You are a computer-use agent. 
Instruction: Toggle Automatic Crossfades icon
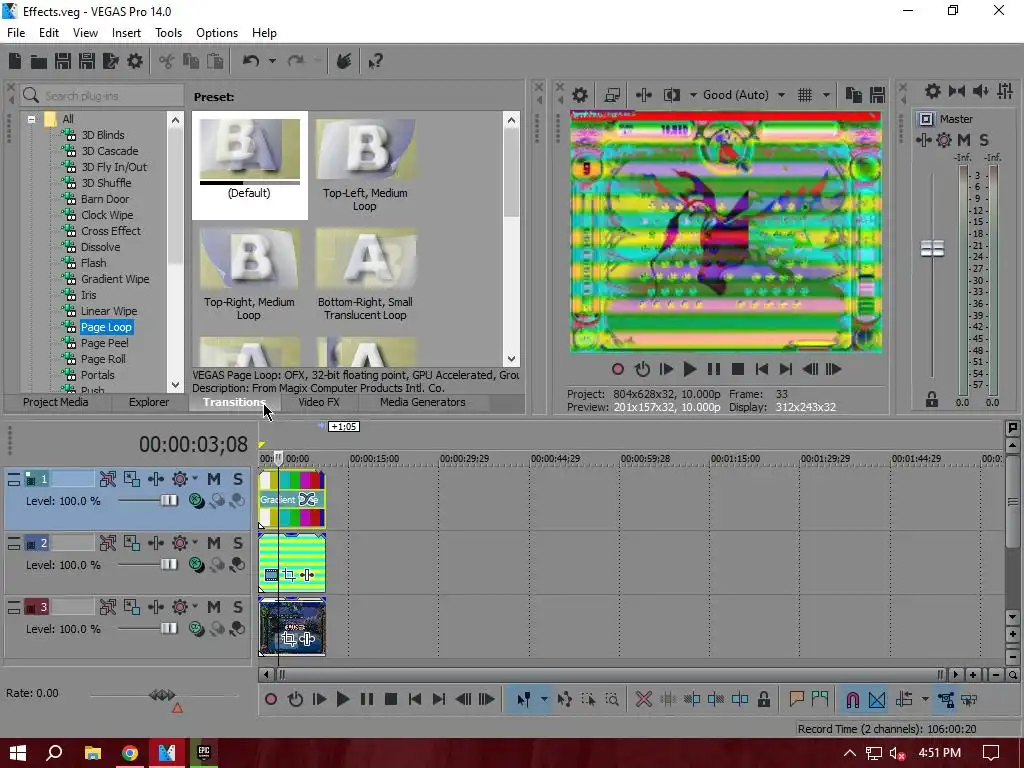coord(877,699)
